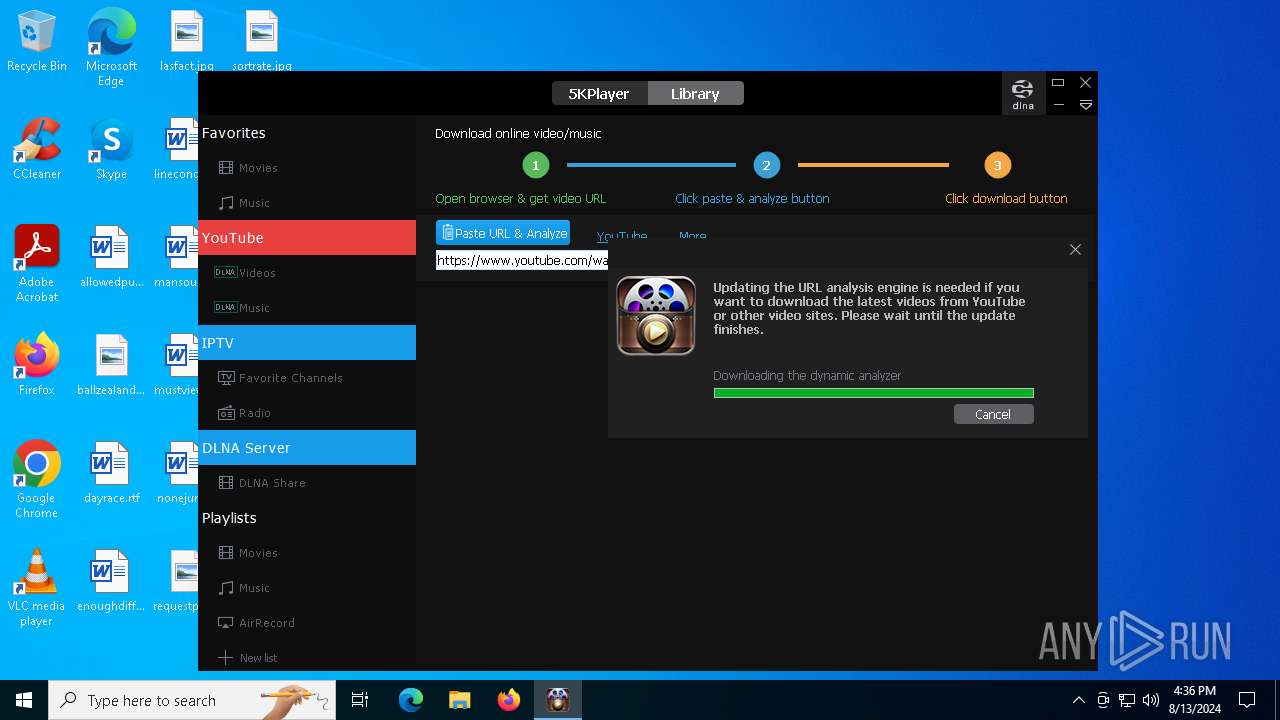This screenshot has height=720, width=1280.
Task: Select ballzealand image file
Action: pos(111,365)
